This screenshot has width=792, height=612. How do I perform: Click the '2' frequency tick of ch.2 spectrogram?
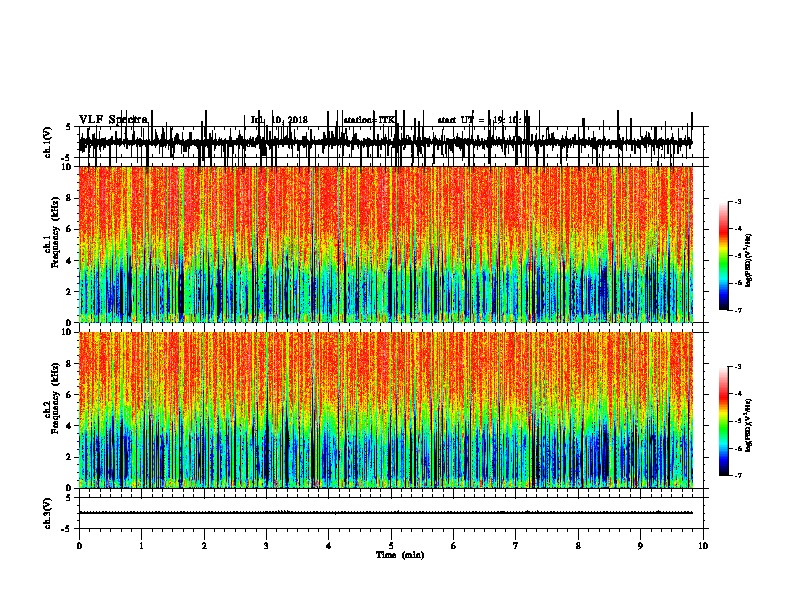pyautogui.click(x=70, y=457)
